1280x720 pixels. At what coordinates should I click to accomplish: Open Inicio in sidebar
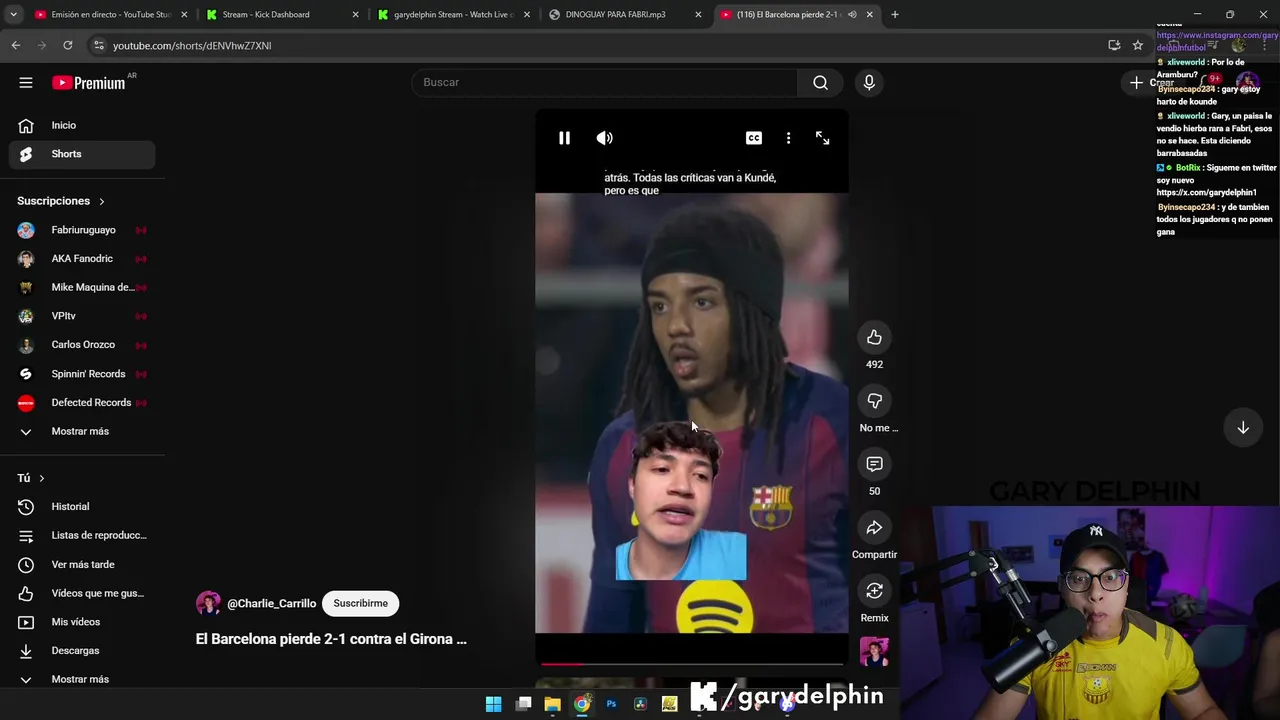[x=83, y=125]
